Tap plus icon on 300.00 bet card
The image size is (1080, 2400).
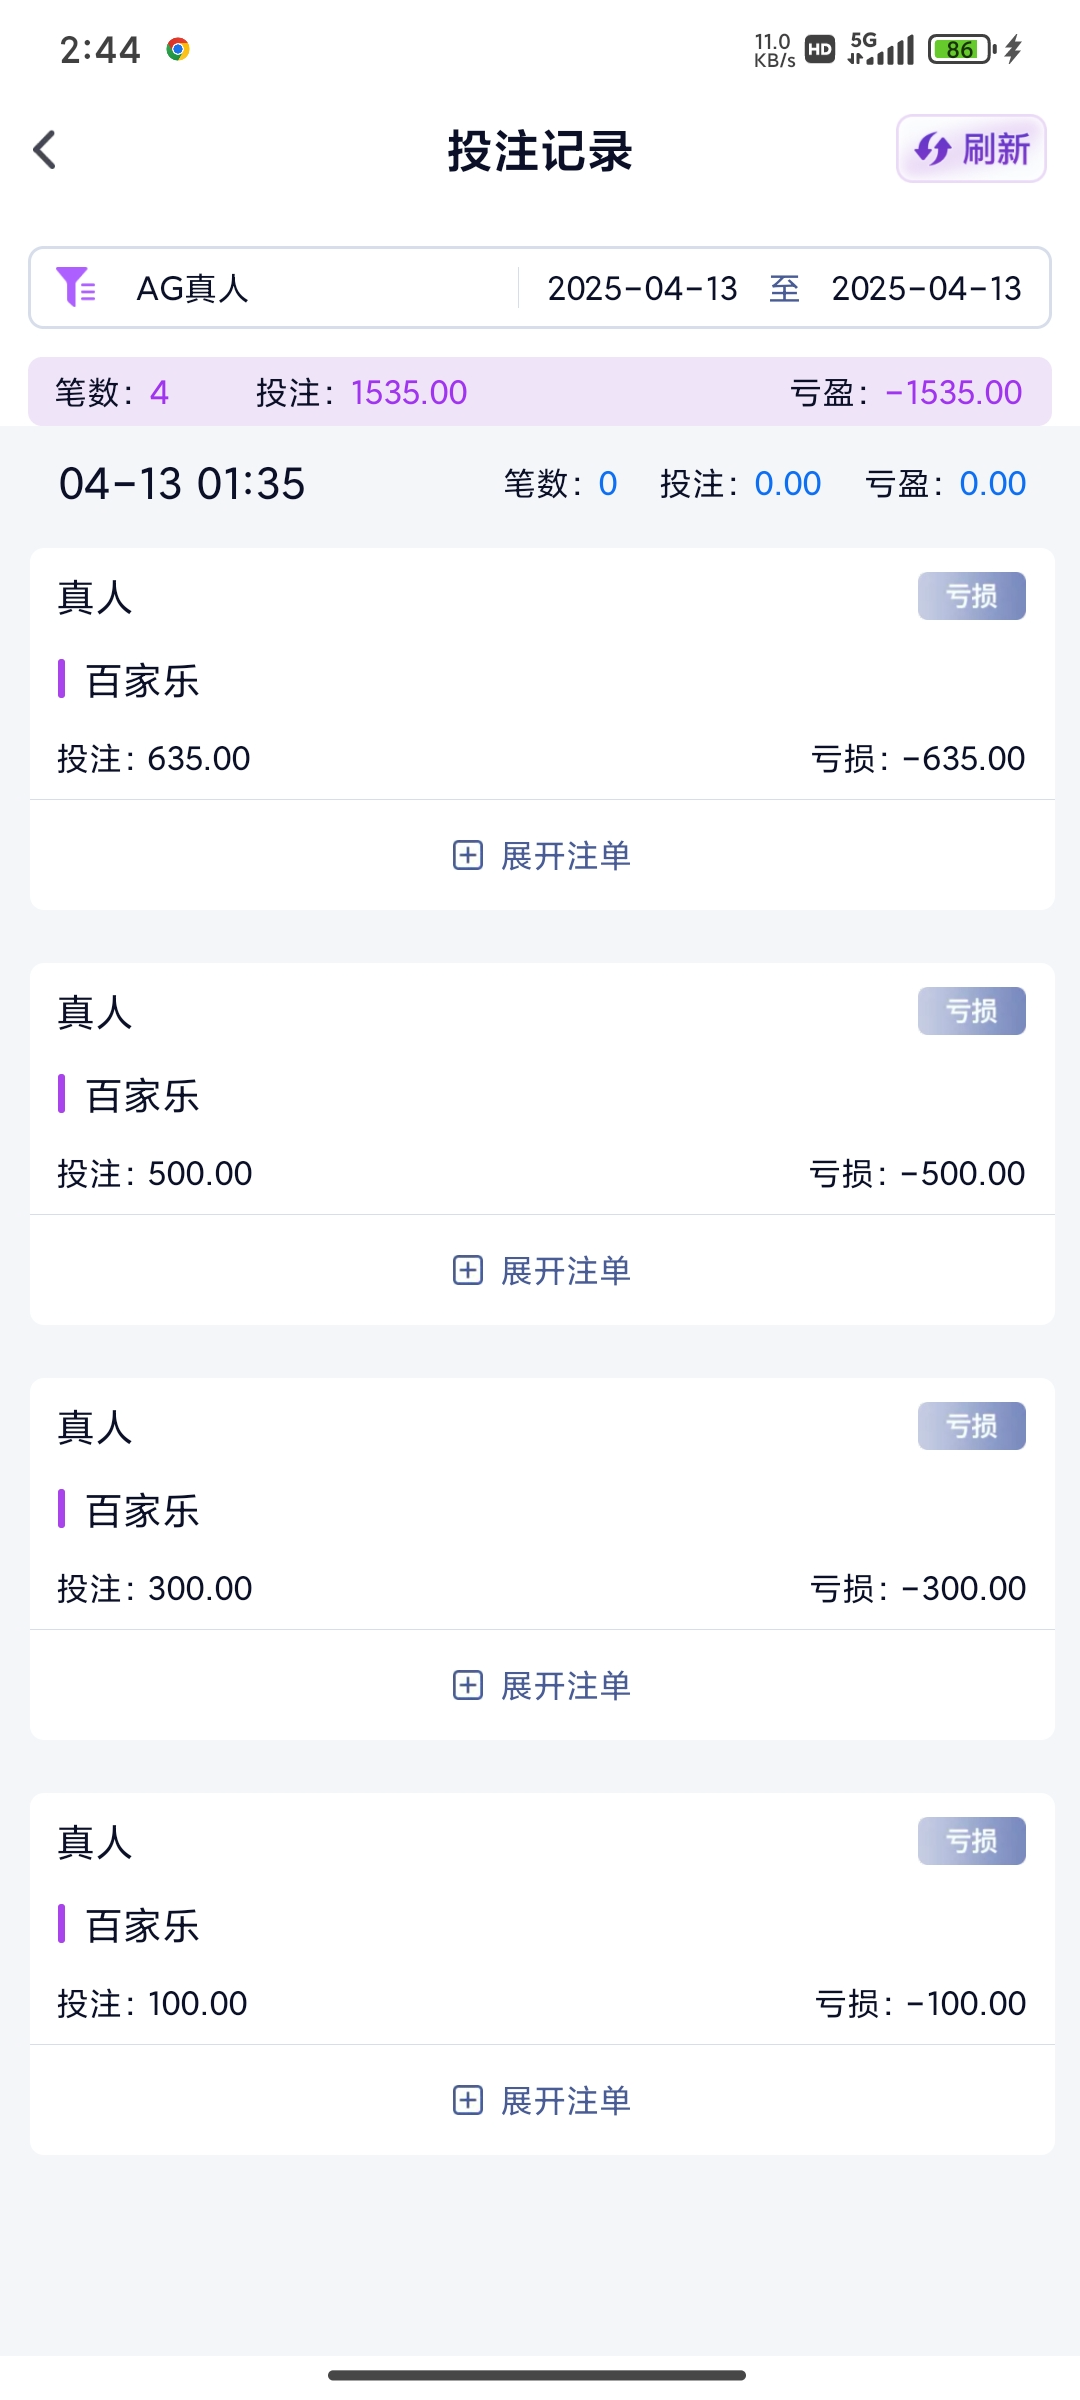click(468, 1685)
